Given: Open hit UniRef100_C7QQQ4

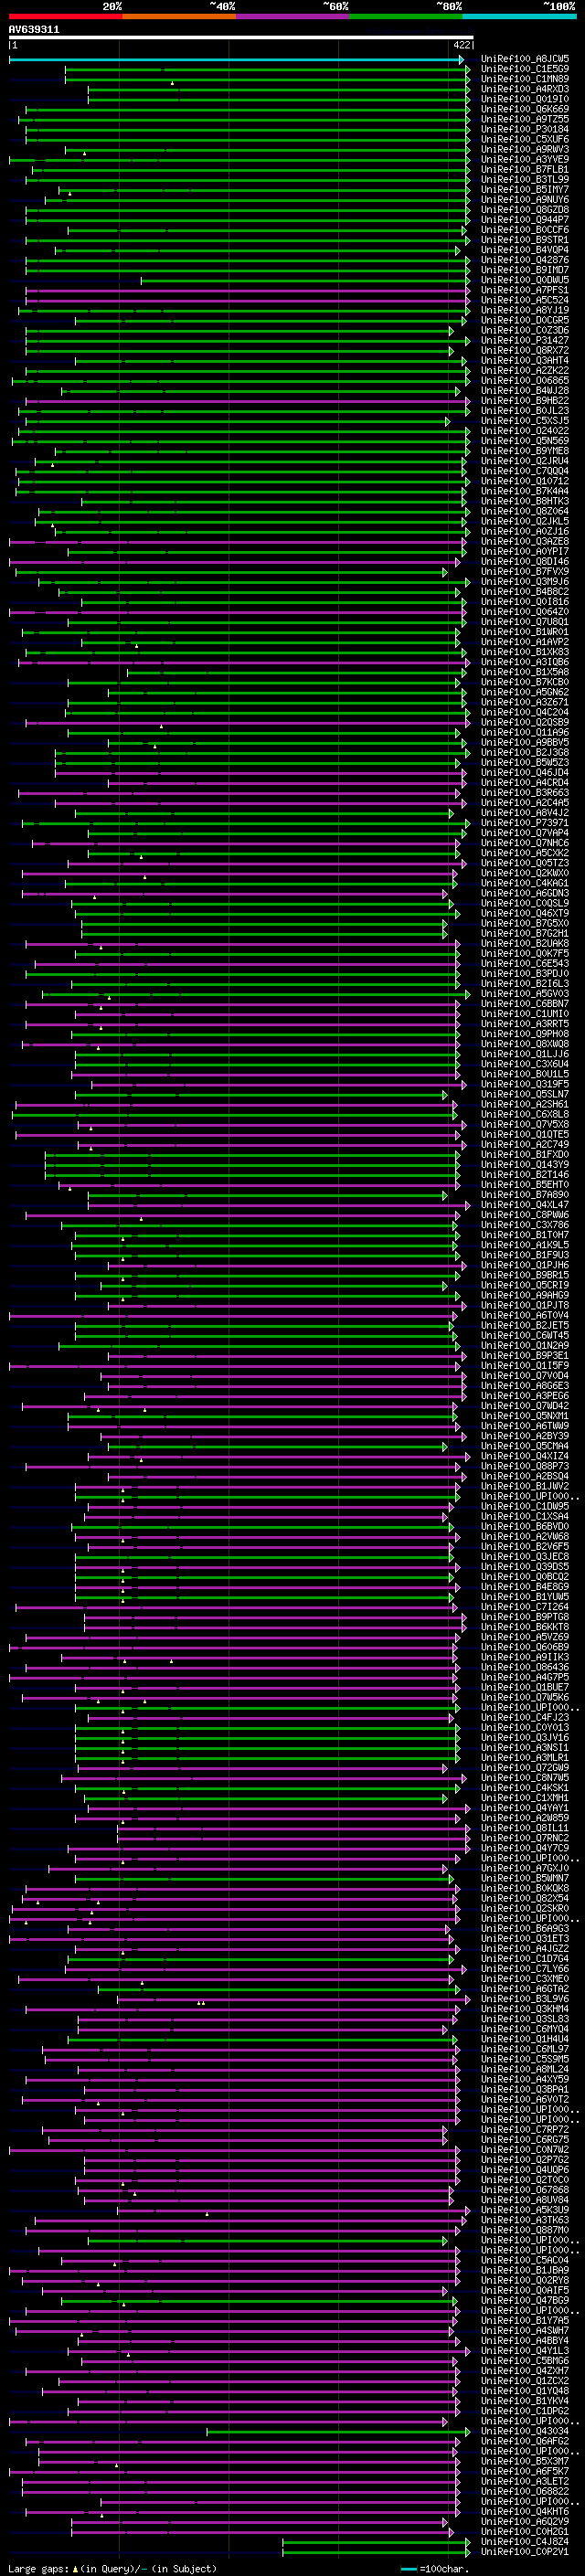Looking at the screenshot, I should [x=525, y=471].
